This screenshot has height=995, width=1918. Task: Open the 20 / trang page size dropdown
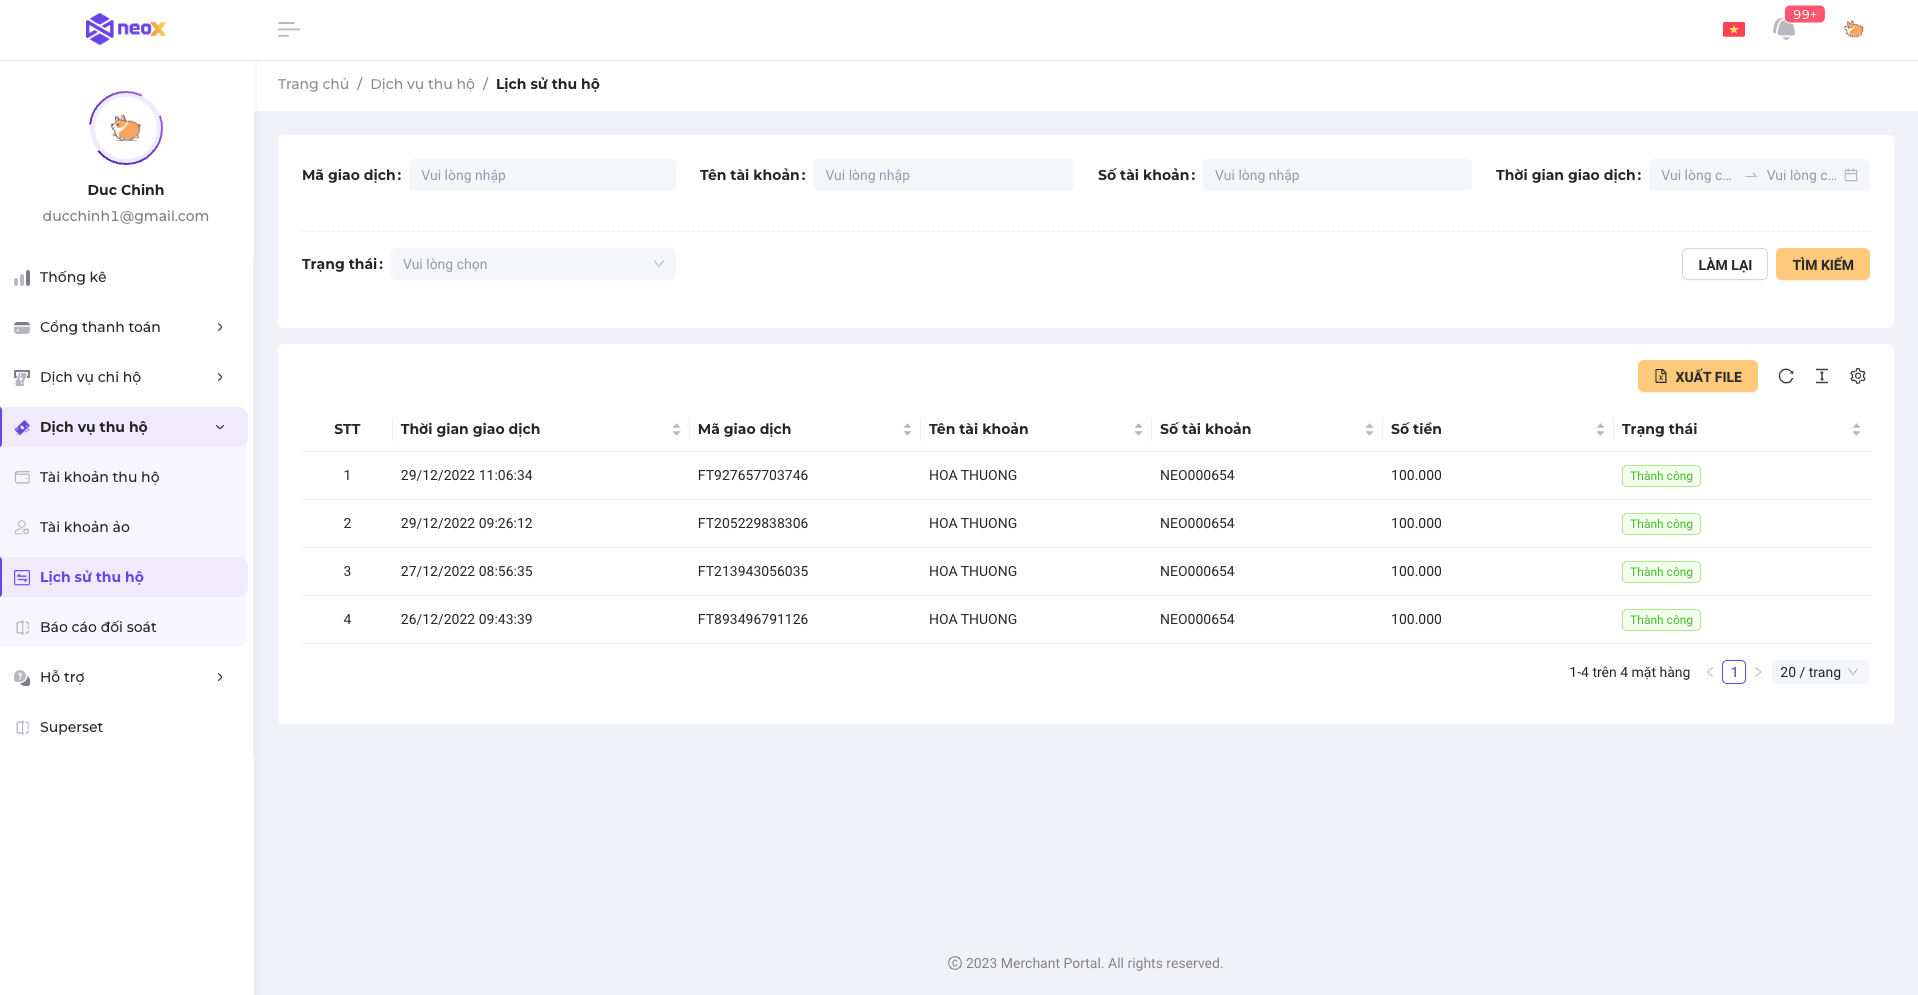(x=1819, y=672)
